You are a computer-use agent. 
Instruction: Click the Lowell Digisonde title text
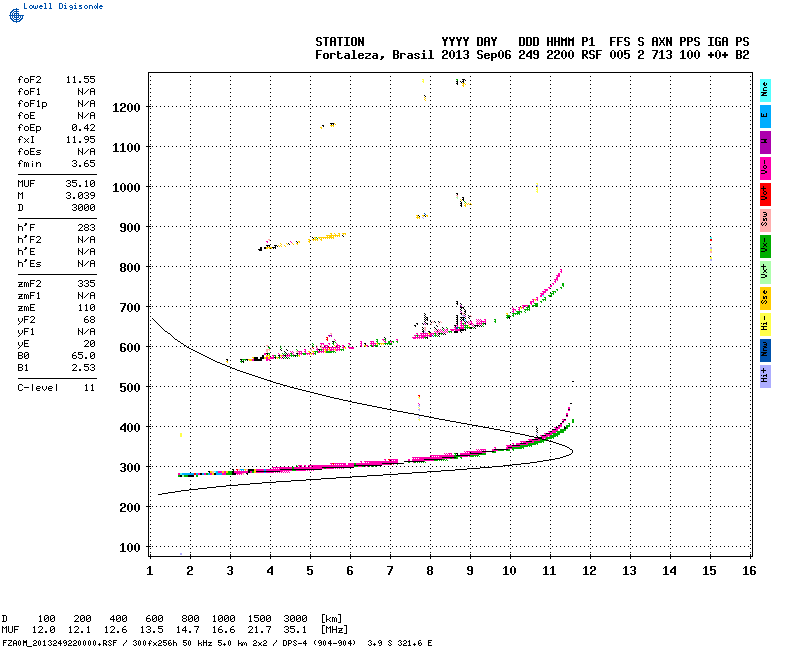[x=63, y=6]
